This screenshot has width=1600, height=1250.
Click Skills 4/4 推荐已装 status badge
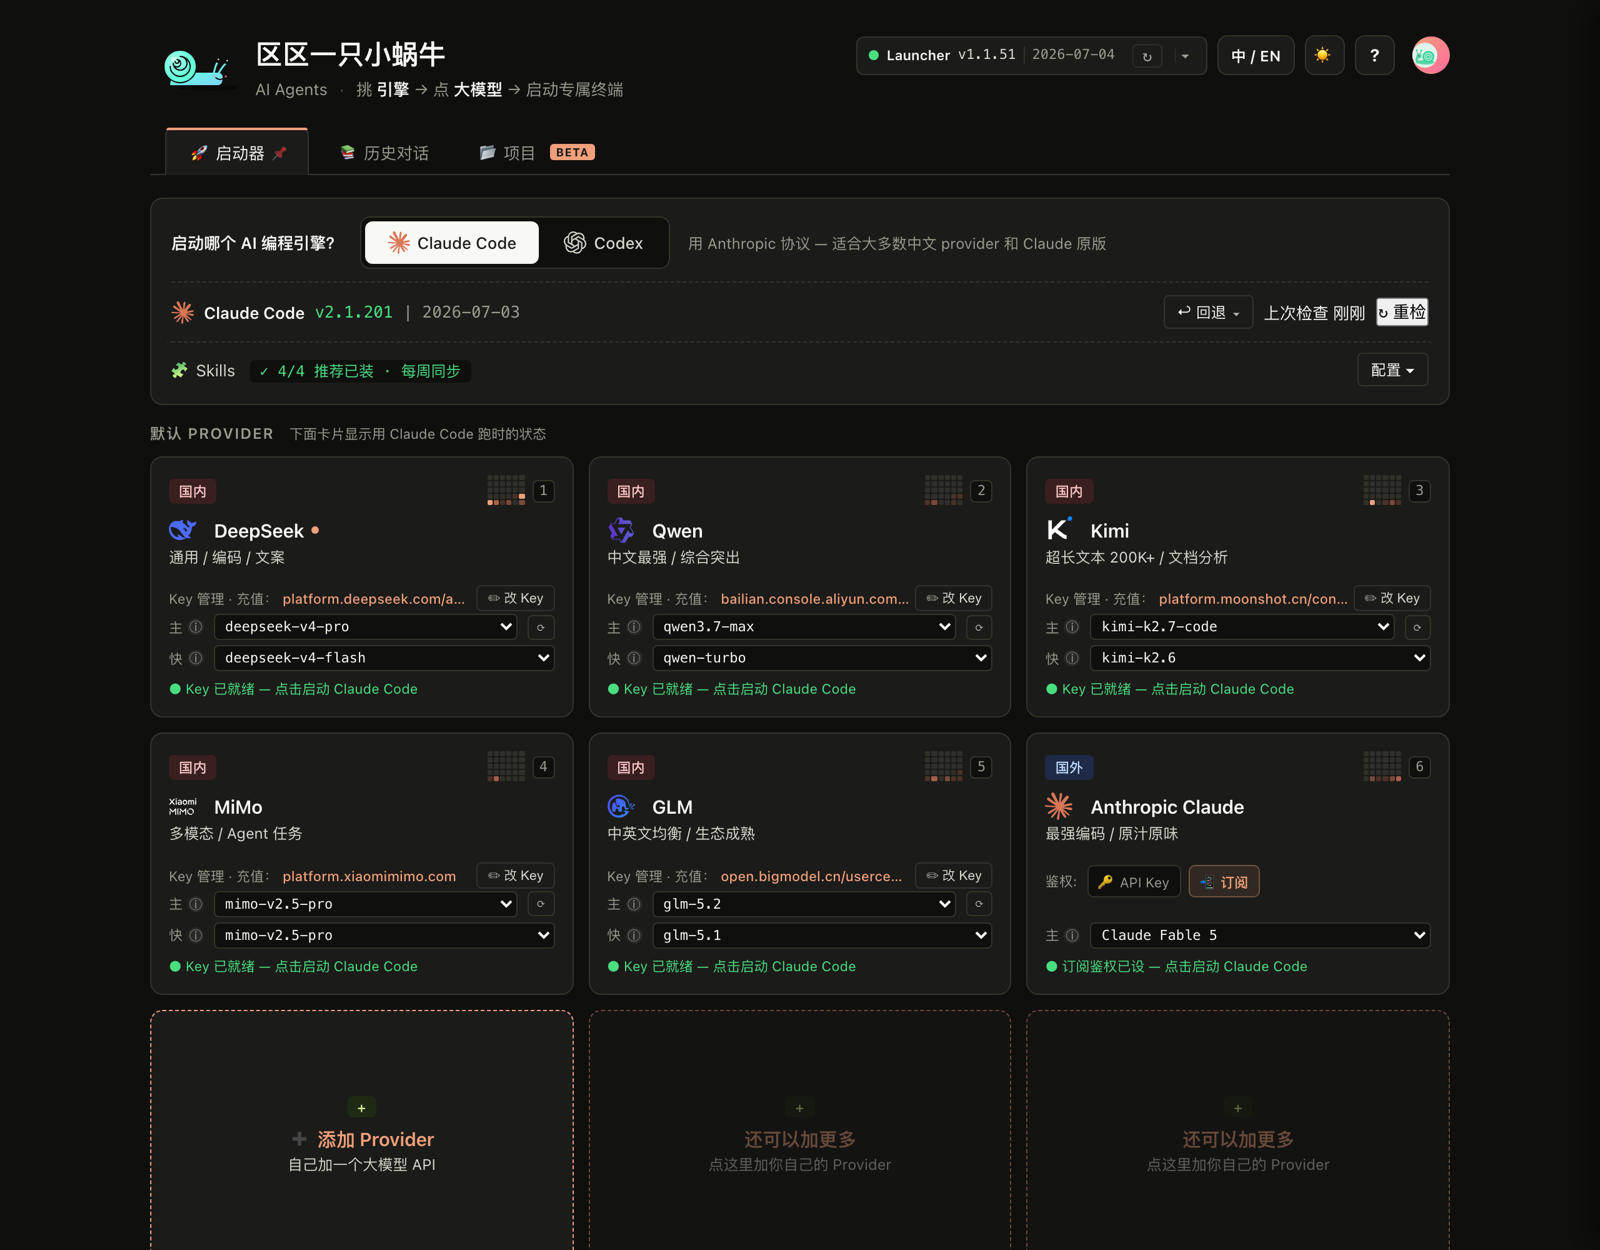pyautogui.click(x=360, y=371)
